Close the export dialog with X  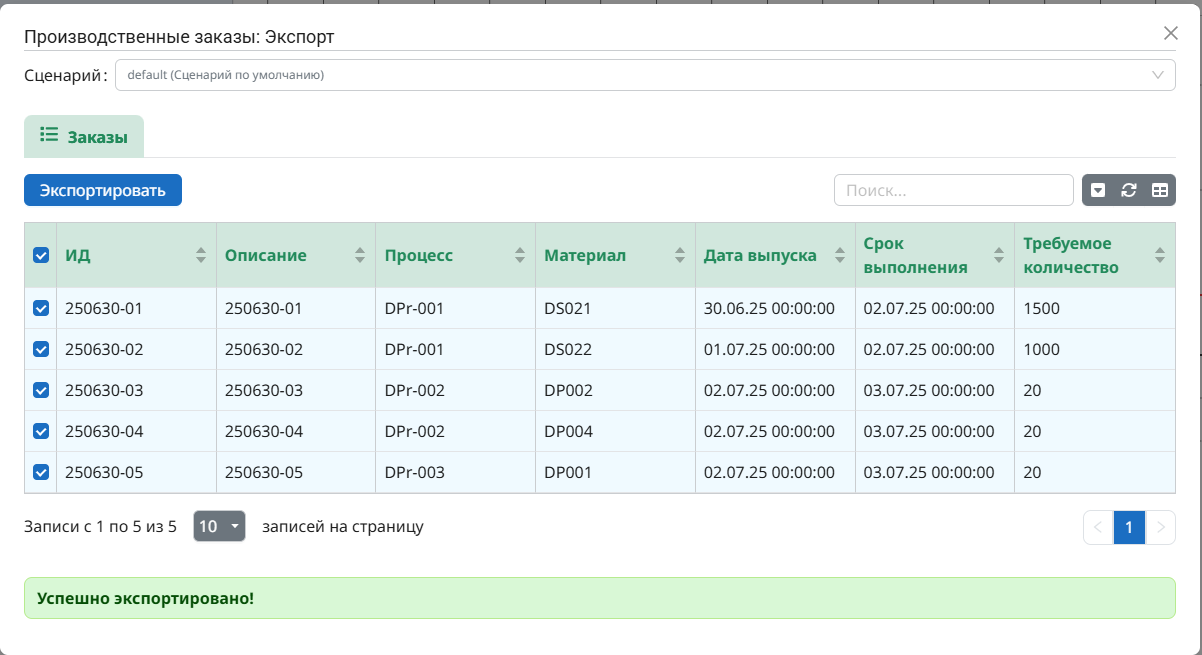click(1171, 33)
